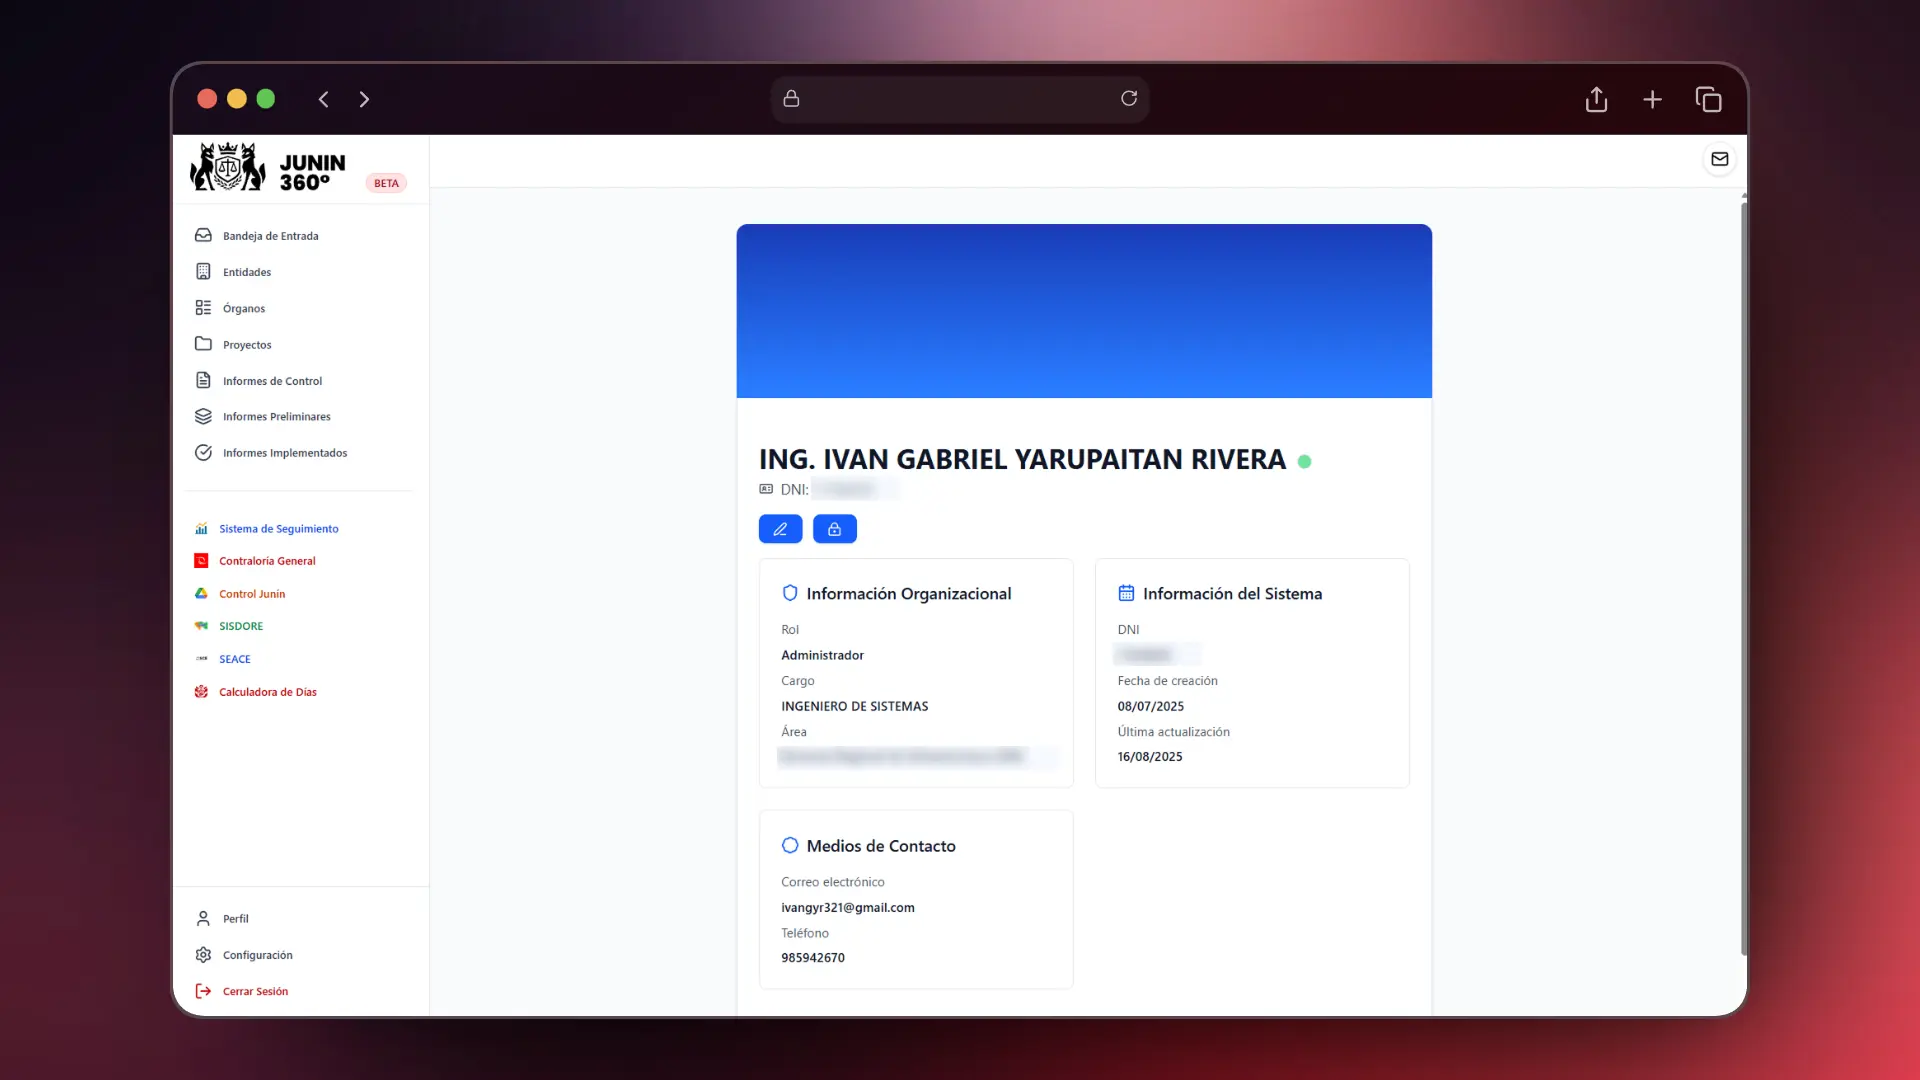Show tab overview with the overlapping squares icon

pos(1708,99)
